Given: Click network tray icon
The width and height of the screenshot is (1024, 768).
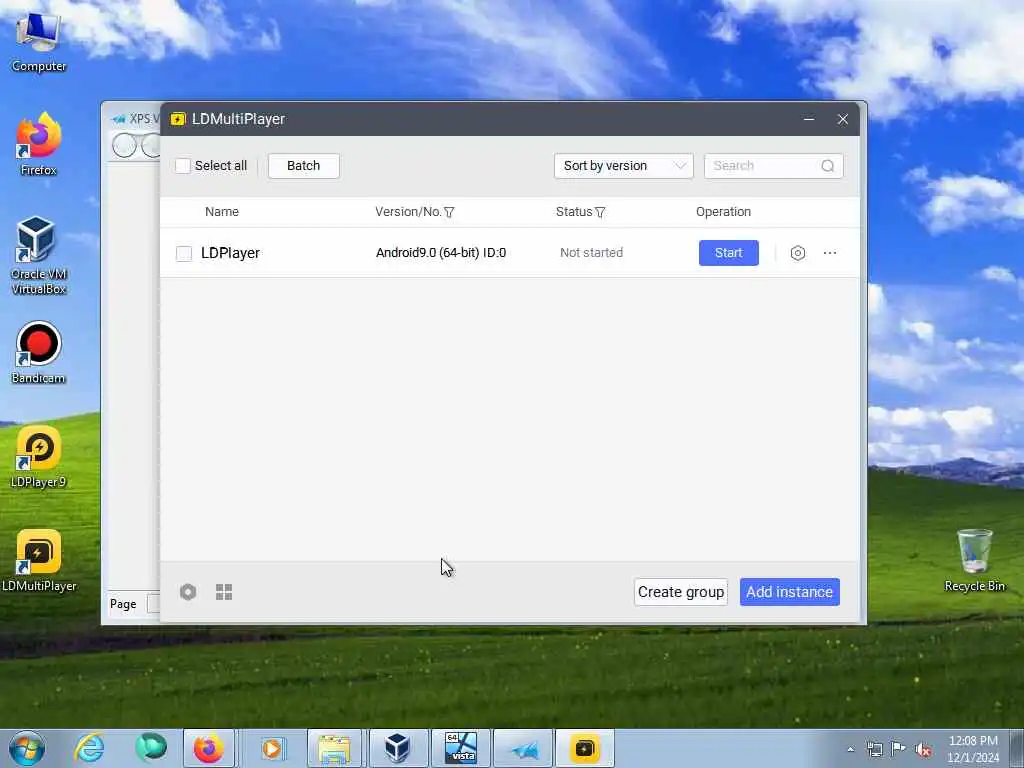Looking at the screenshot, I should point(874,750).
